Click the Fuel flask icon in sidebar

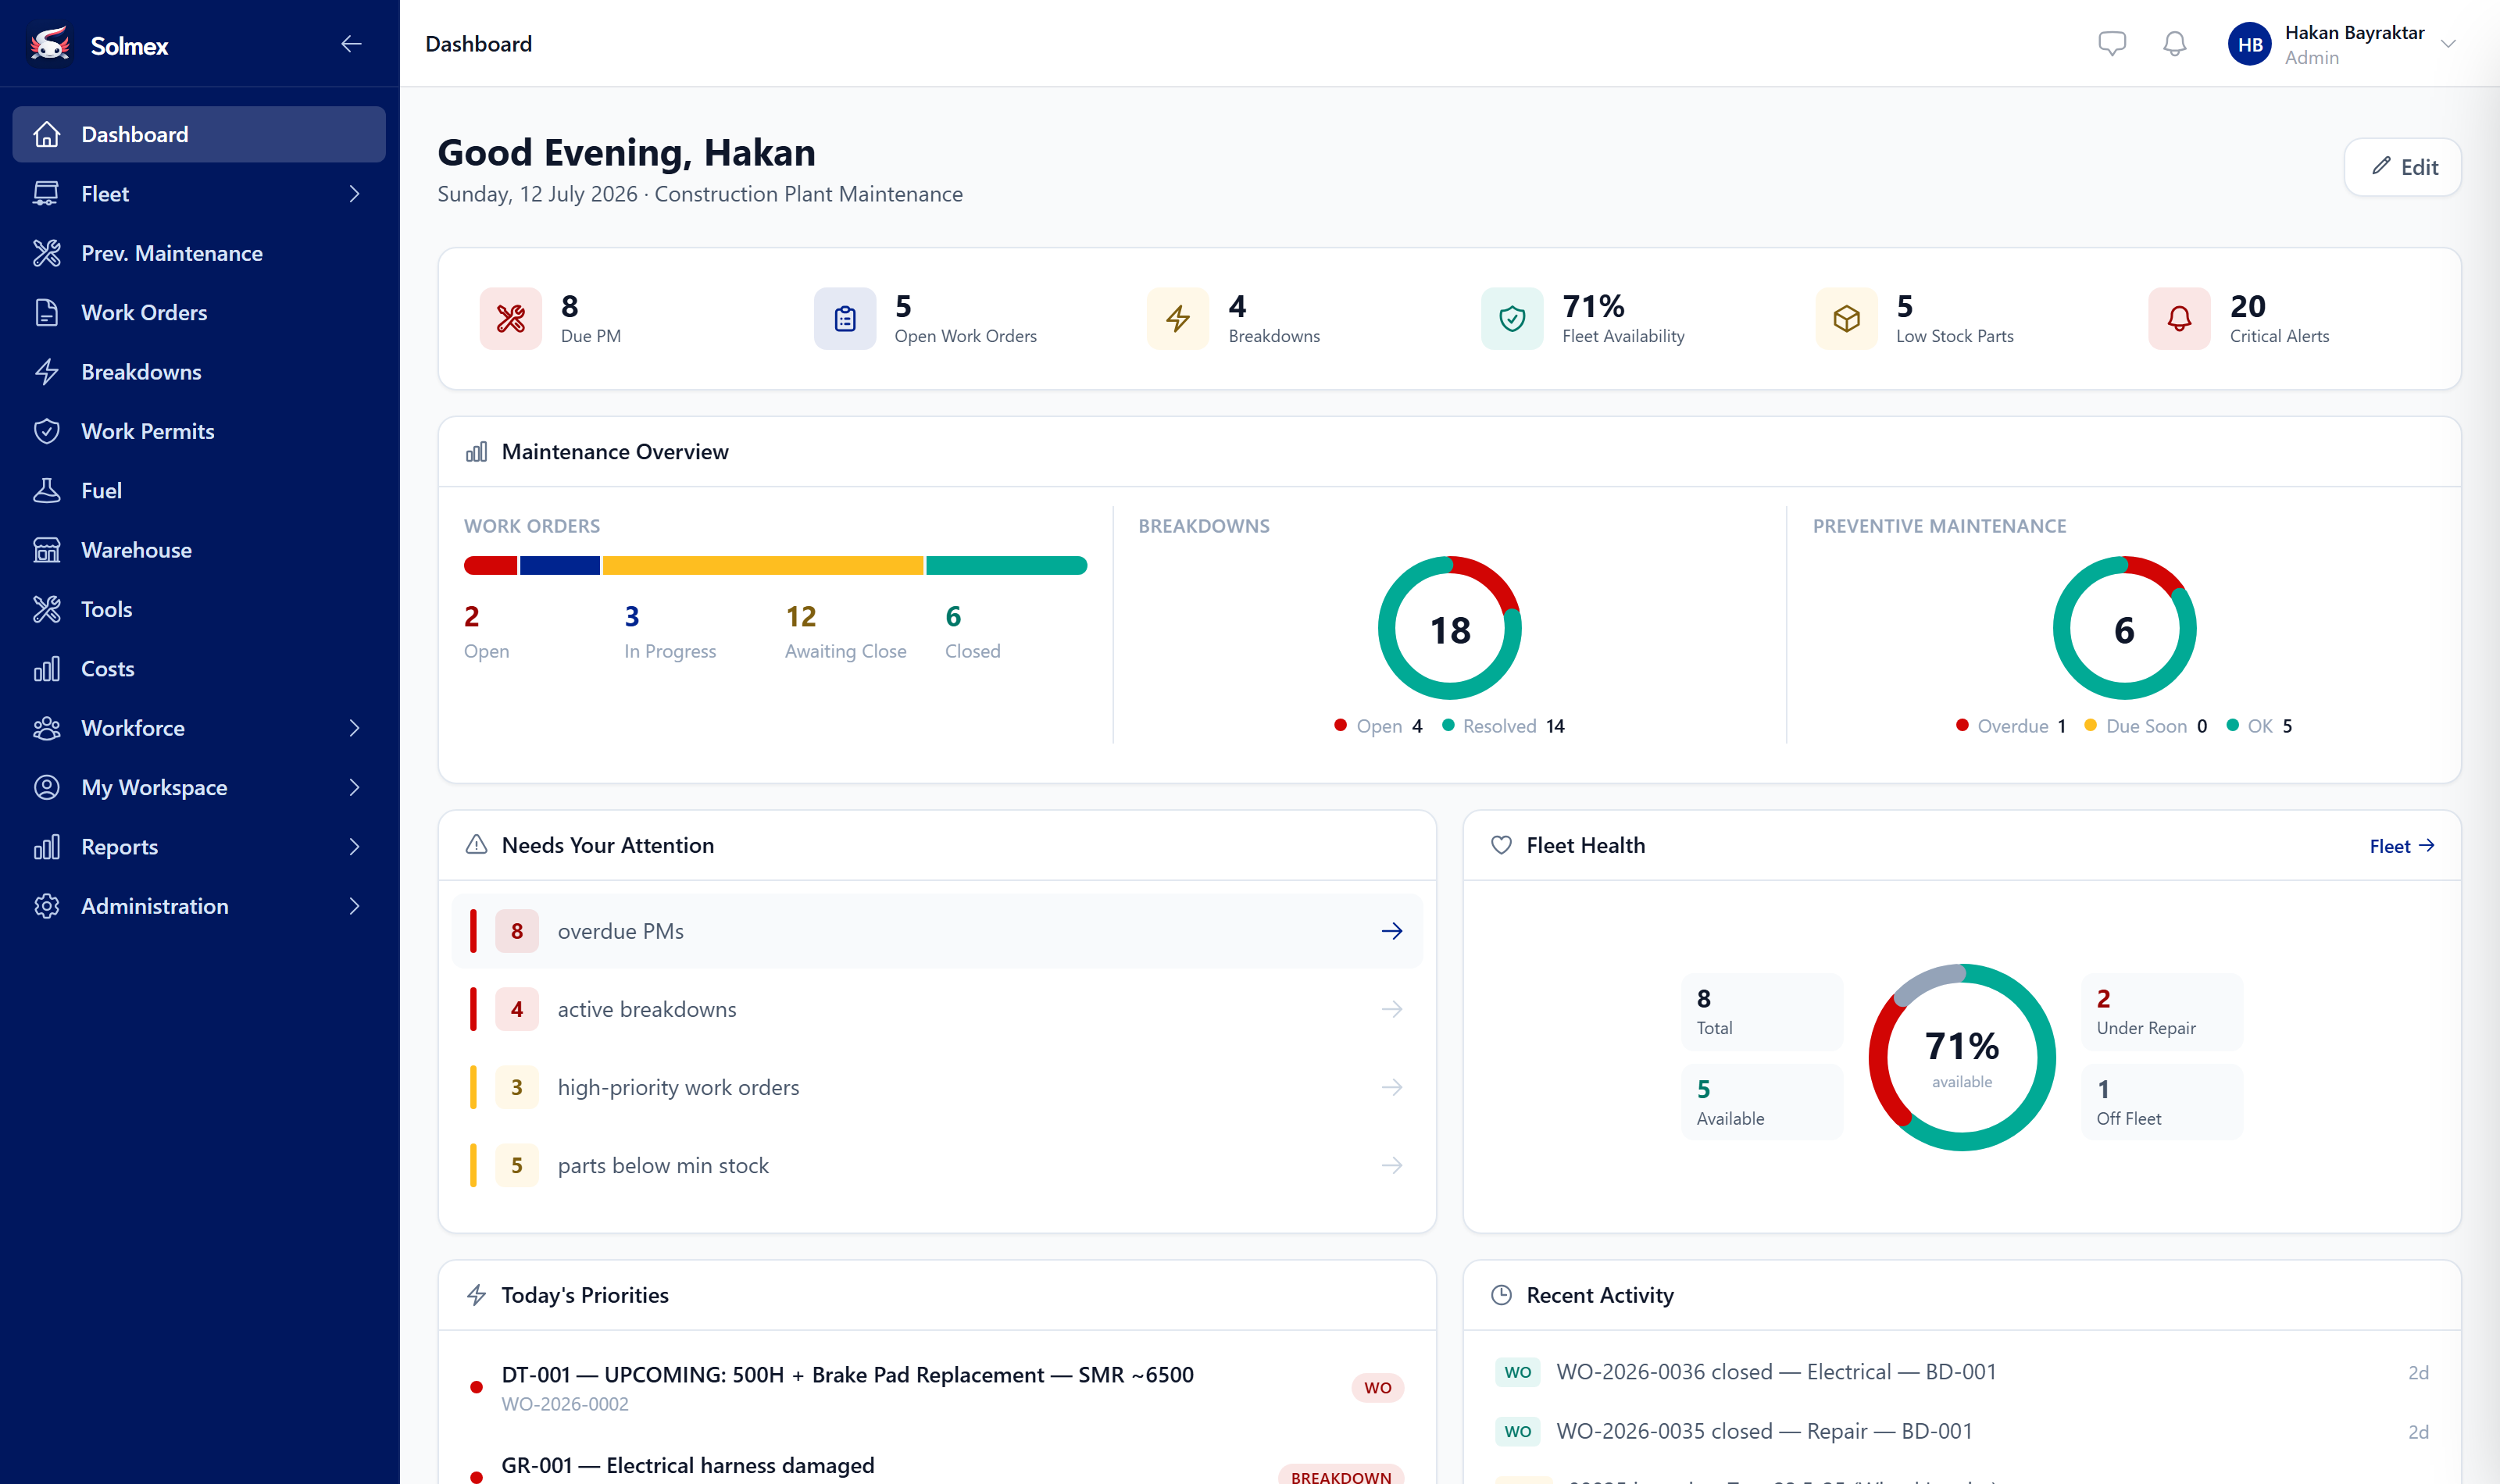pyautogui.click(x=46, y=490)
